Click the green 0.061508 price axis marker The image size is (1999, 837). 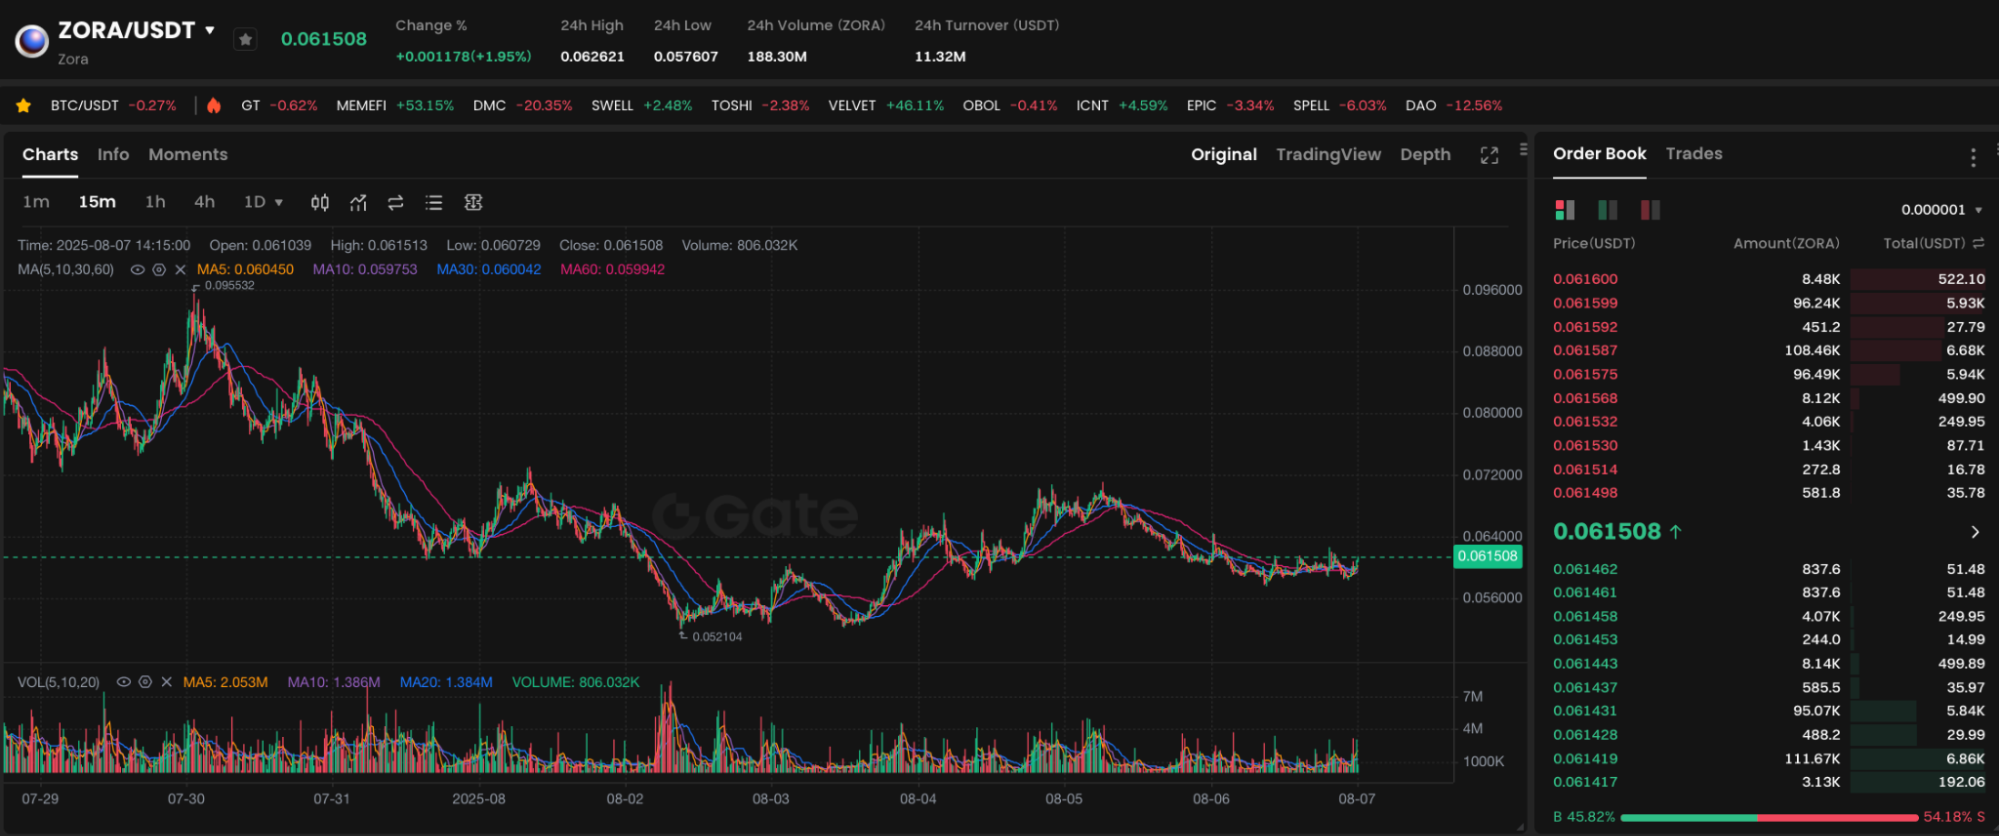tap(1487, 557)
